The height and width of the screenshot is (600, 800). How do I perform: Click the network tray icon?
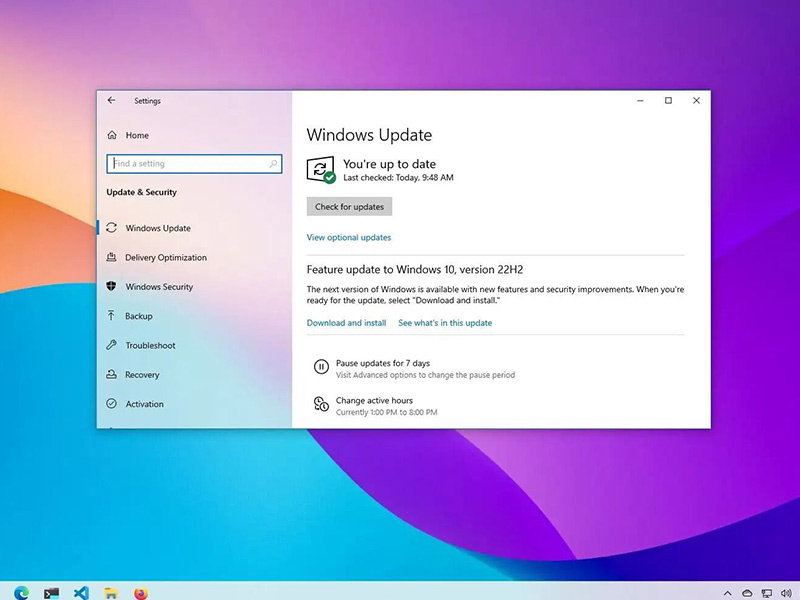click(x=766, y=593)
